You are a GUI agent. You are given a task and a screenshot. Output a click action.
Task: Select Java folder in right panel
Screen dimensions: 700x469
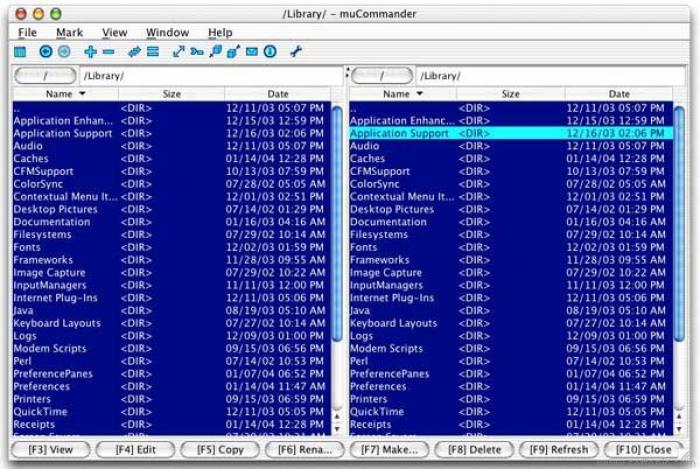click(511, 311)
